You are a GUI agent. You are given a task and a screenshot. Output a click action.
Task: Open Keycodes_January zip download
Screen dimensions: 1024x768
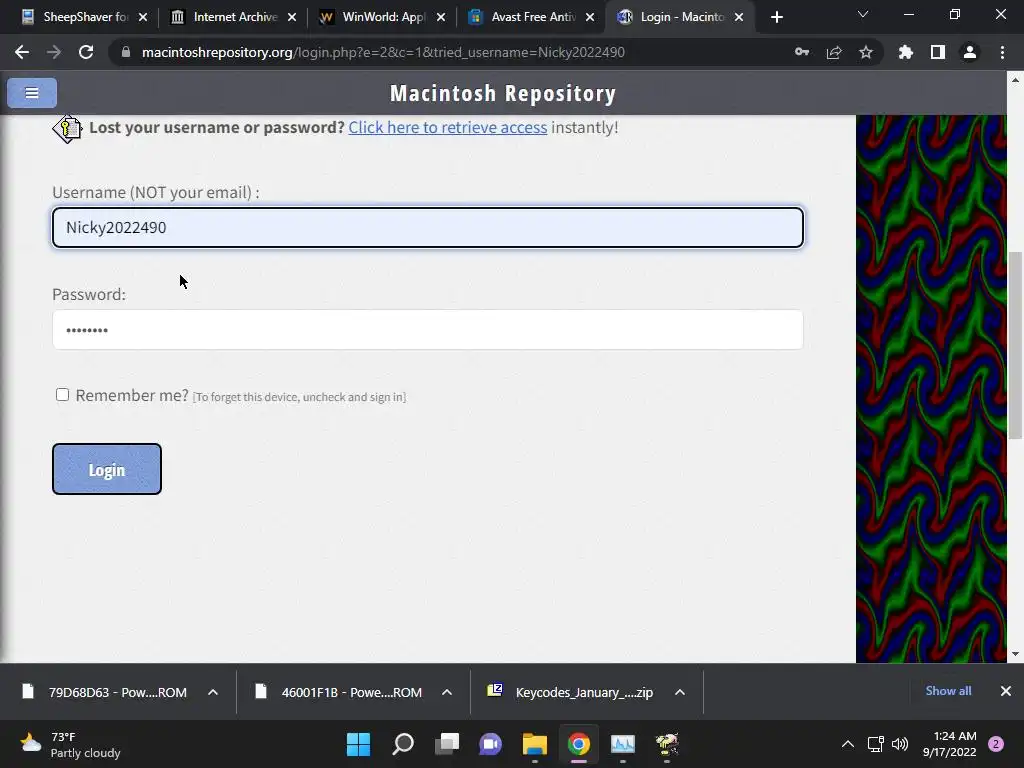(x=570, y=692)
